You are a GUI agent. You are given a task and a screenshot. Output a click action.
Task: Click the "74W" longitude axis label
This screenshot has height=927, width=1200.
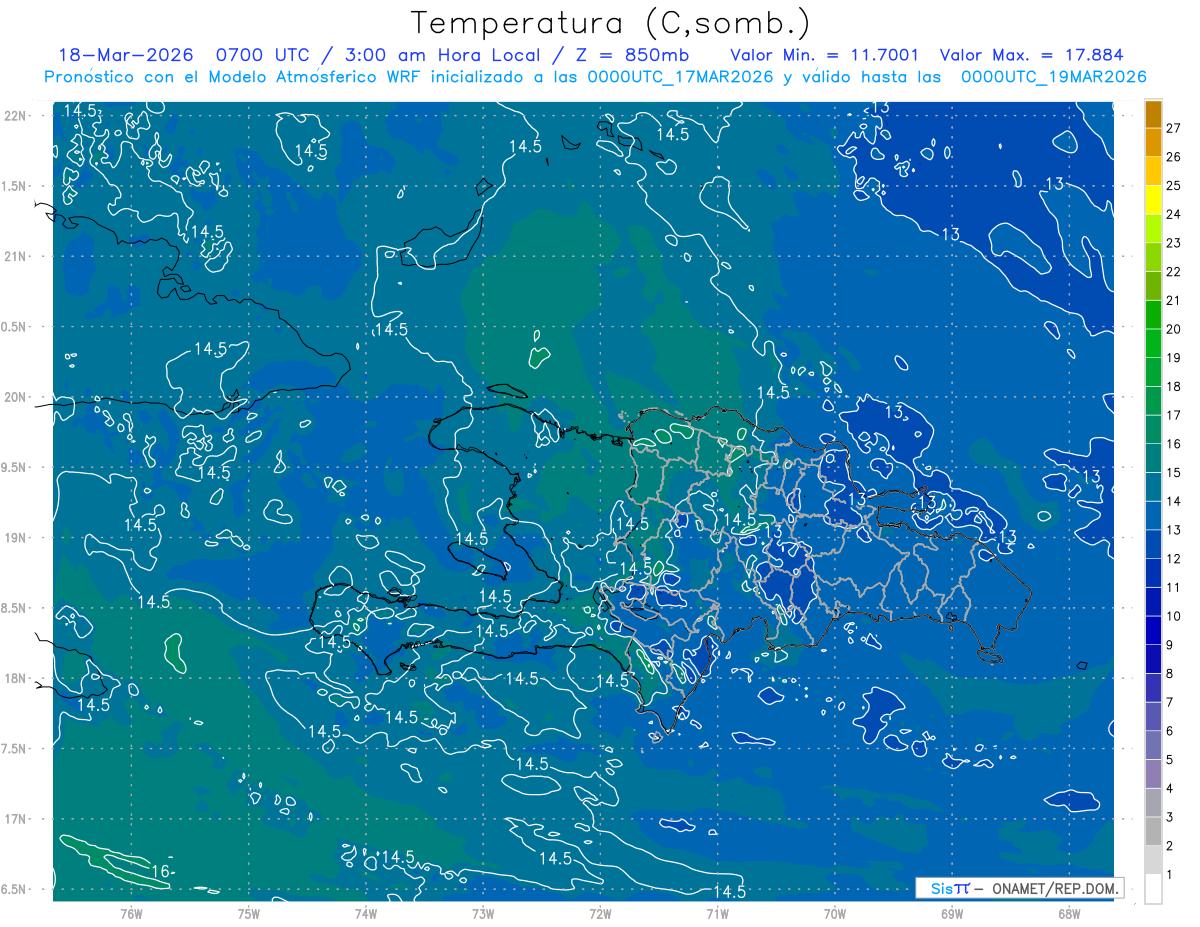pyautogui.click(x=366, y=914)
